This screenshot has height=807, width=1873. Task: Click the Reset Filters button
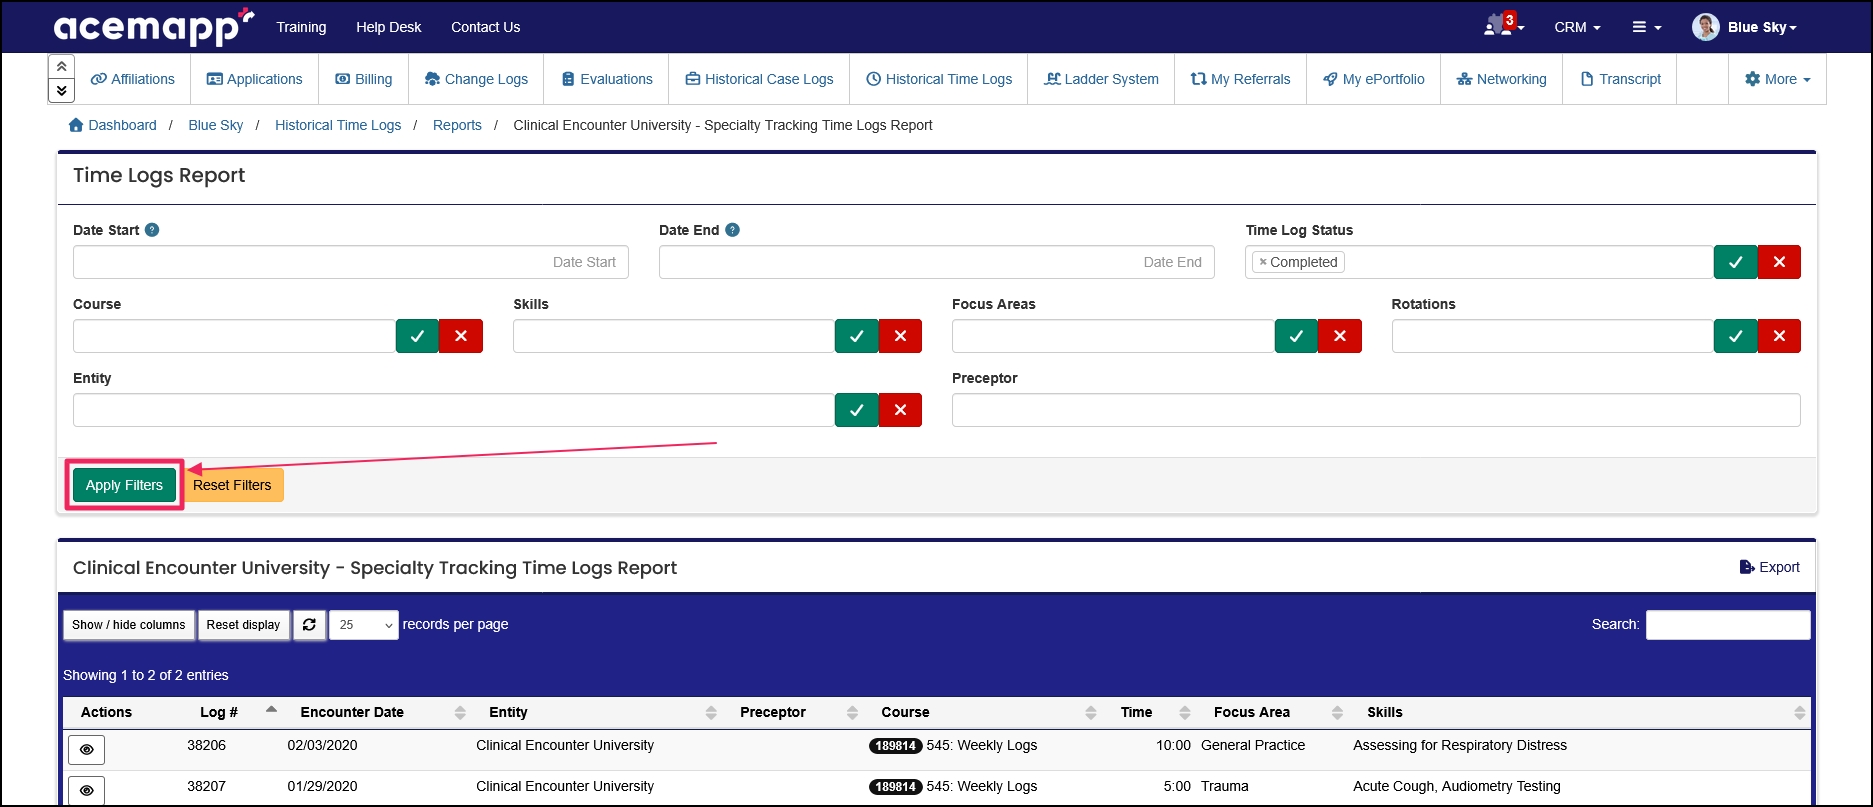(x=232, y=485)
